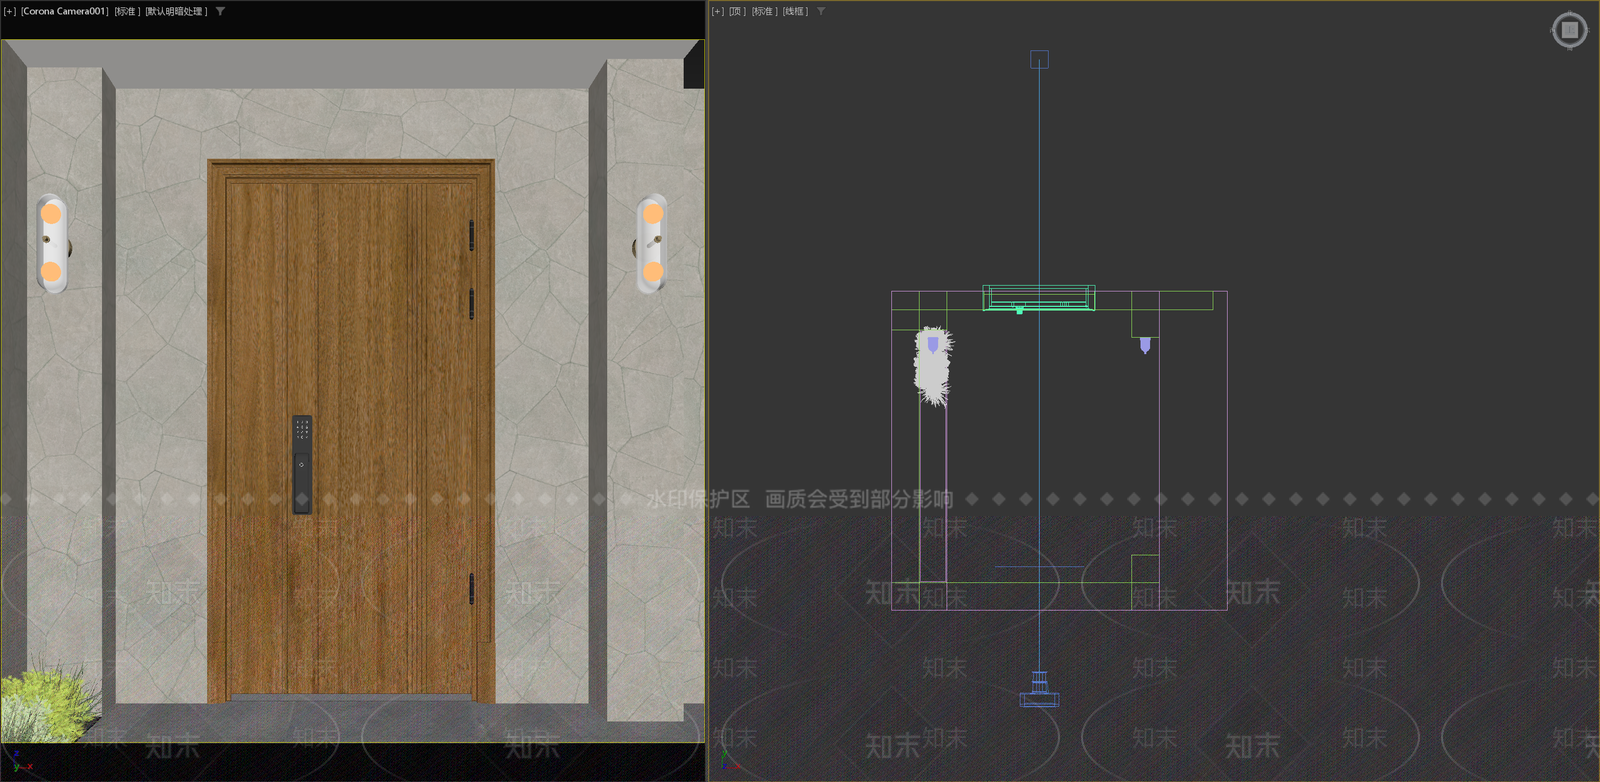Select the camera target square in the top viewport
This screenshot has width=1600, height=782.
[x=1039, y=60]
